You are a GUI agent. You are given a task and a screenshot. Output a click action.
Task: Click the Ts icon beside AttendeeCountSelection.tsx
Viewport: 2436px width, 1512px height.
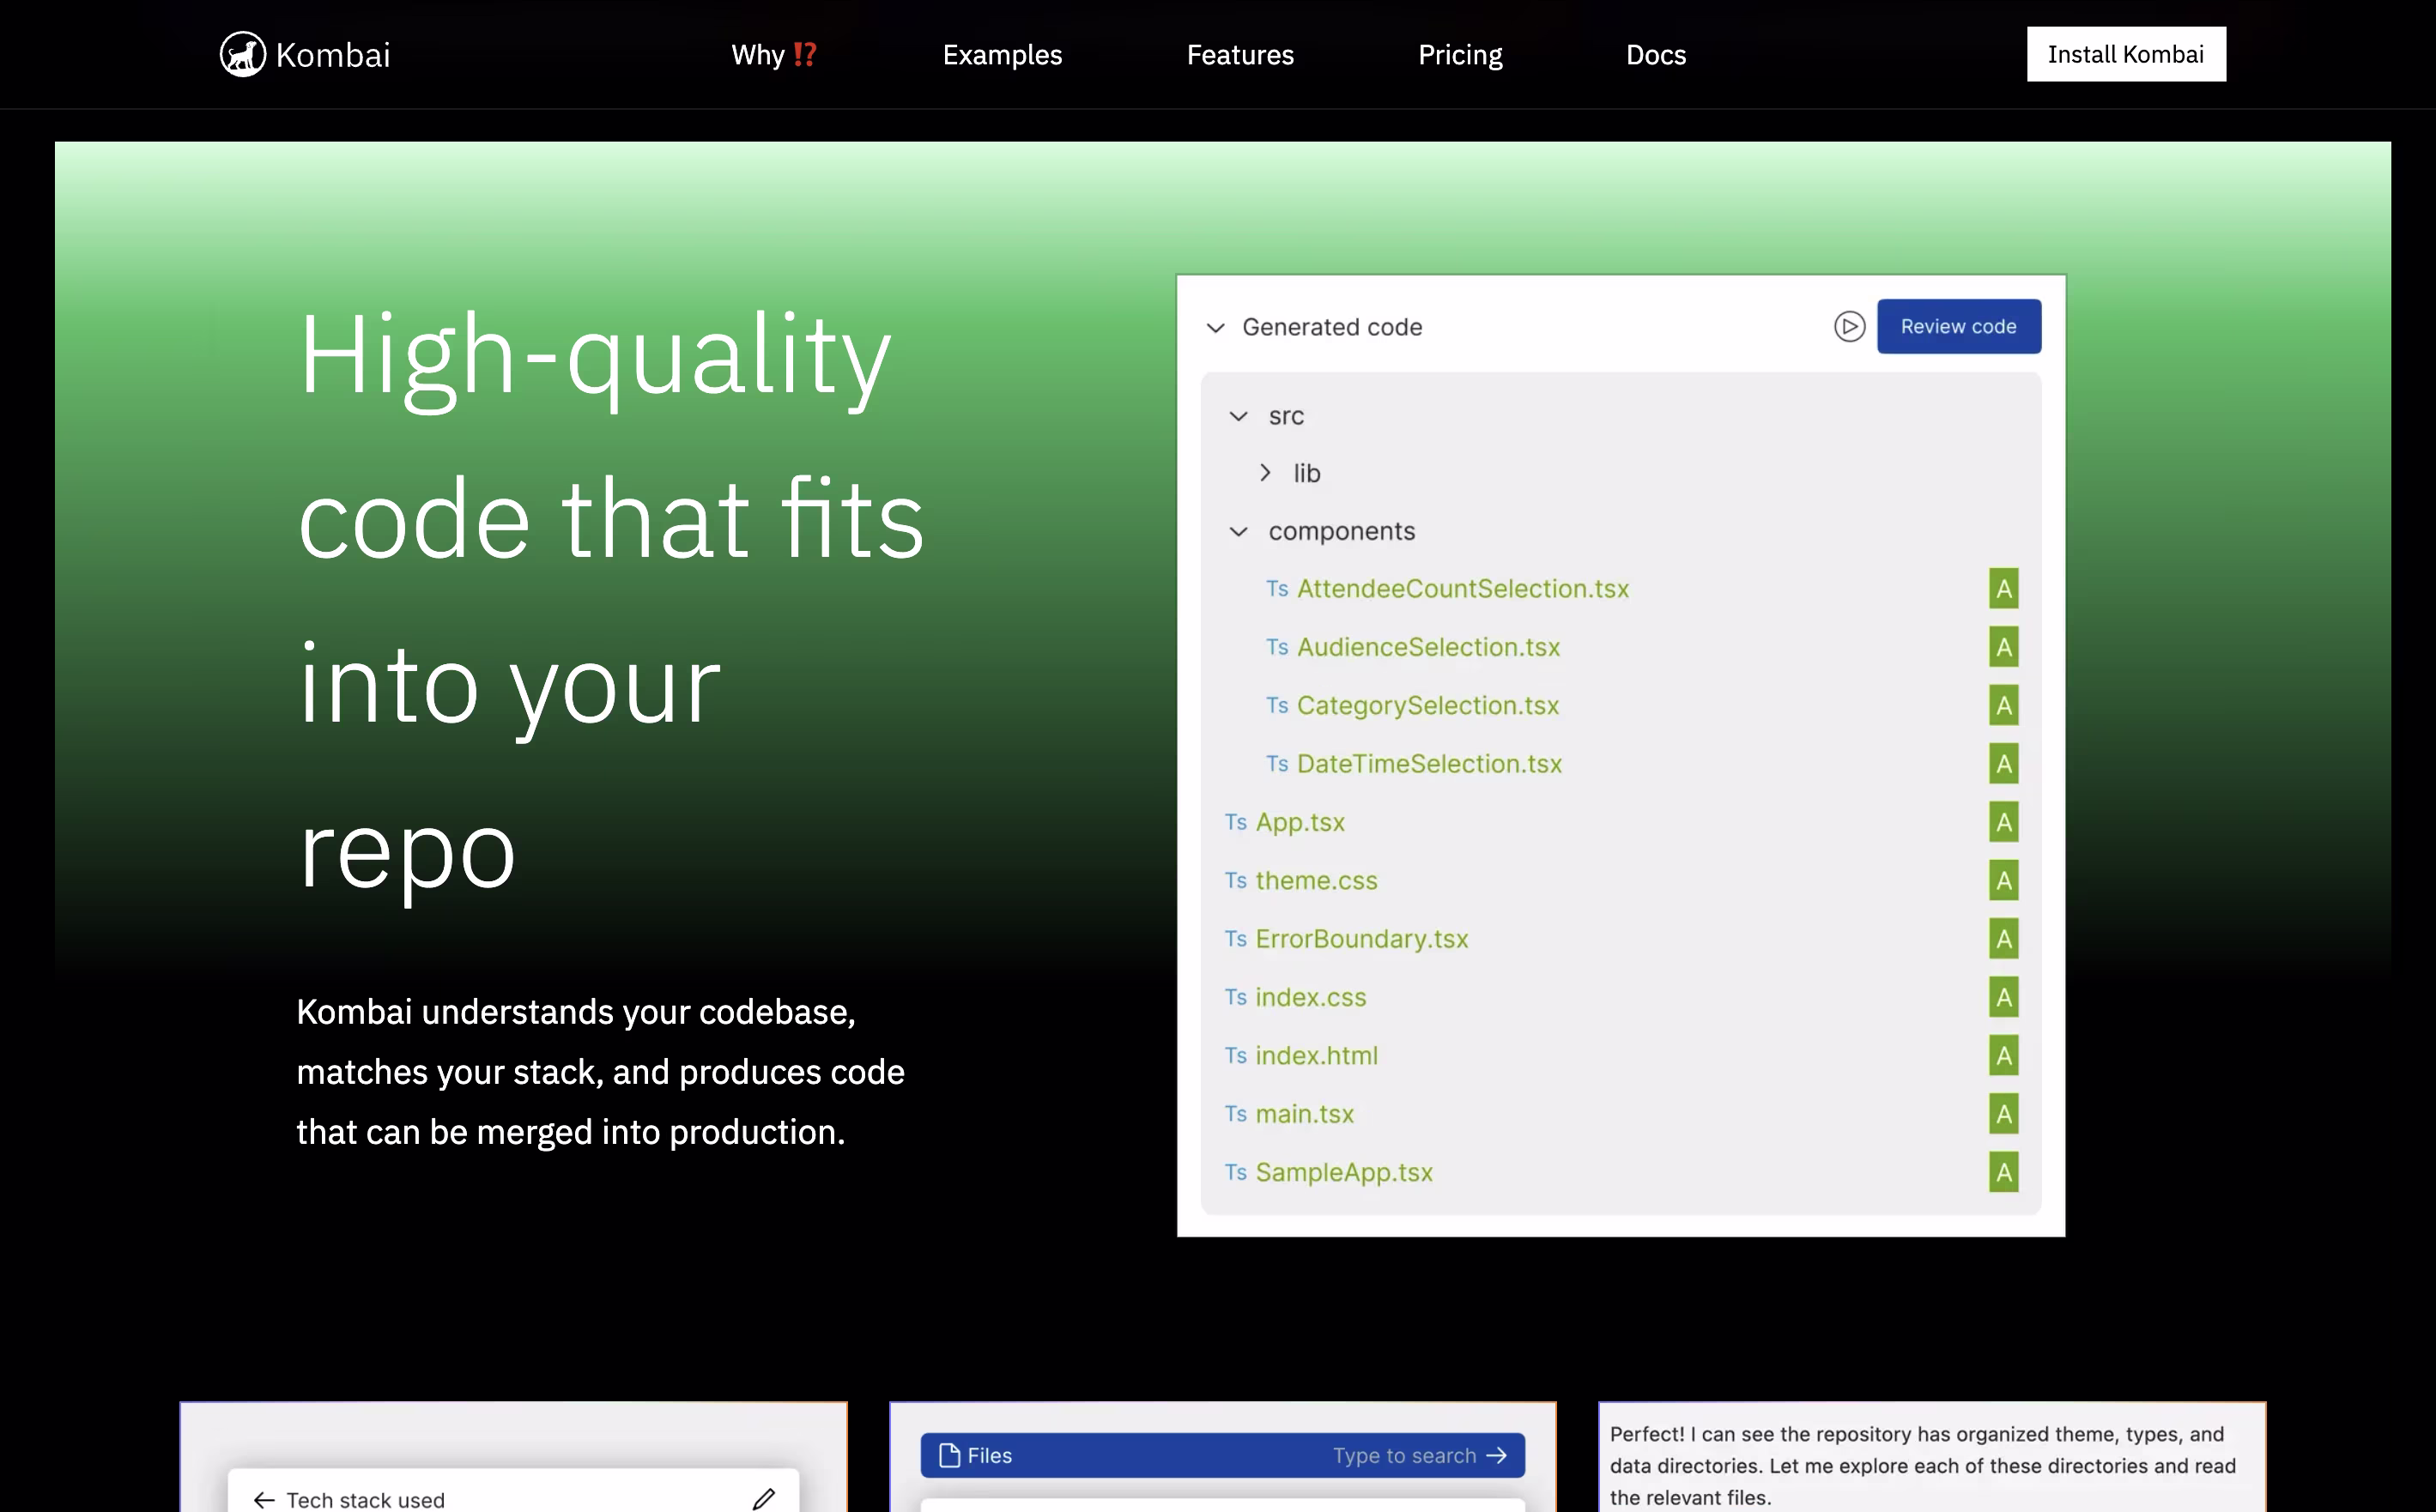click(x=1276, y=589)
